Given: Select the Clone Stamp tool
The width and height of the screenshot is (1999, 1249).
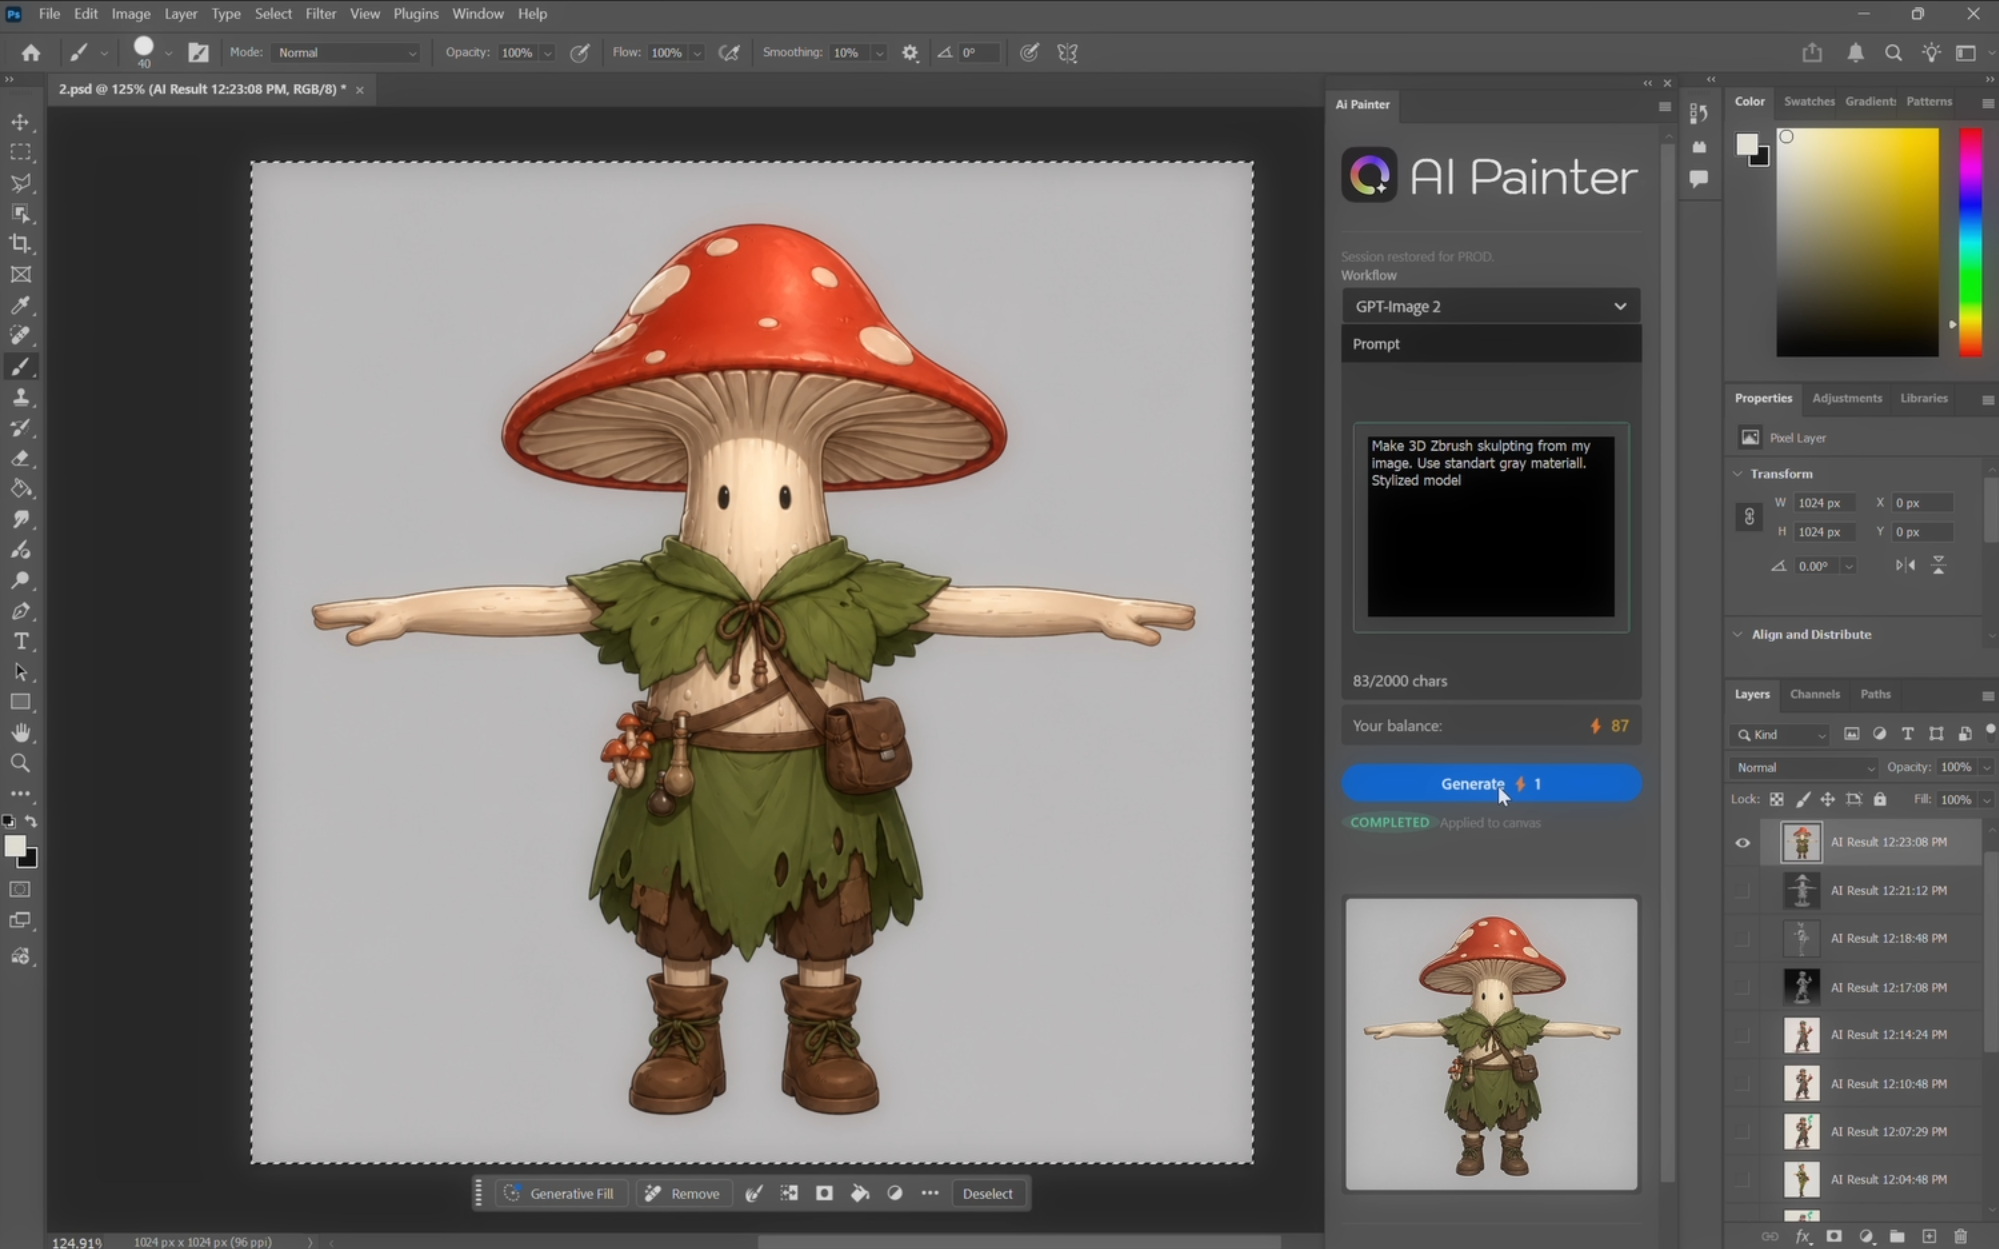Looking at the screenshot, I should tap(20, 397).
